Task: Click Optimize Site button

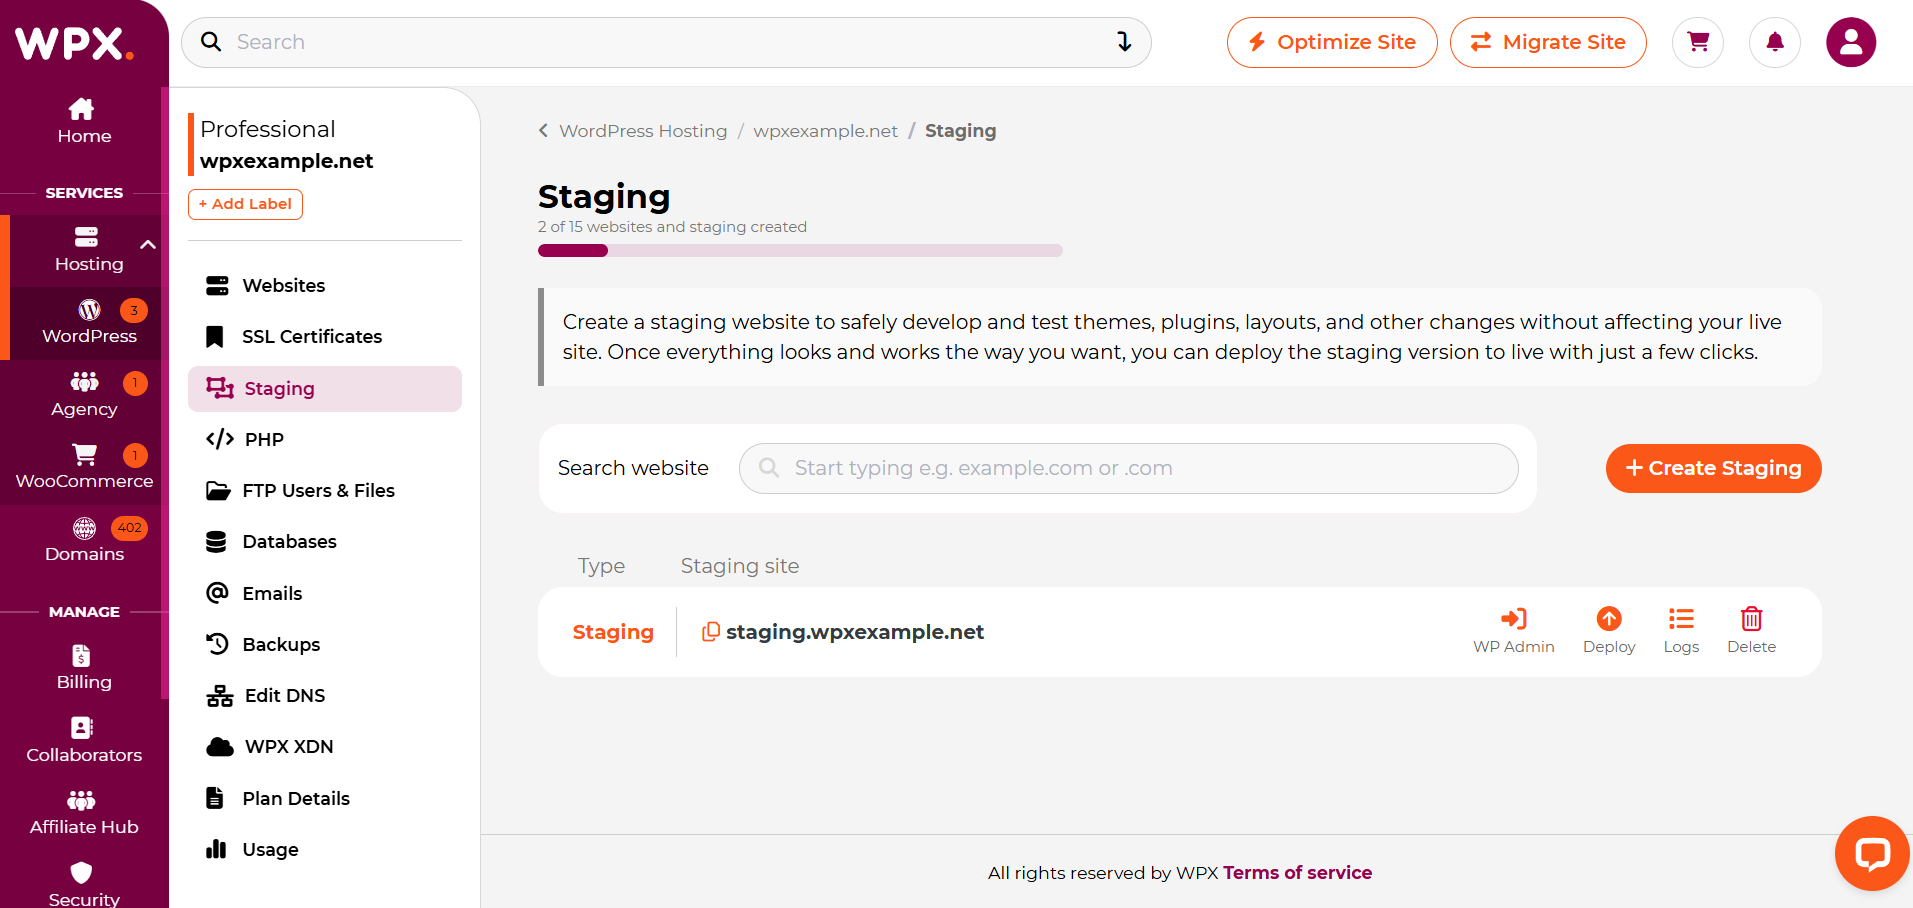Action: click(1332, 42)
